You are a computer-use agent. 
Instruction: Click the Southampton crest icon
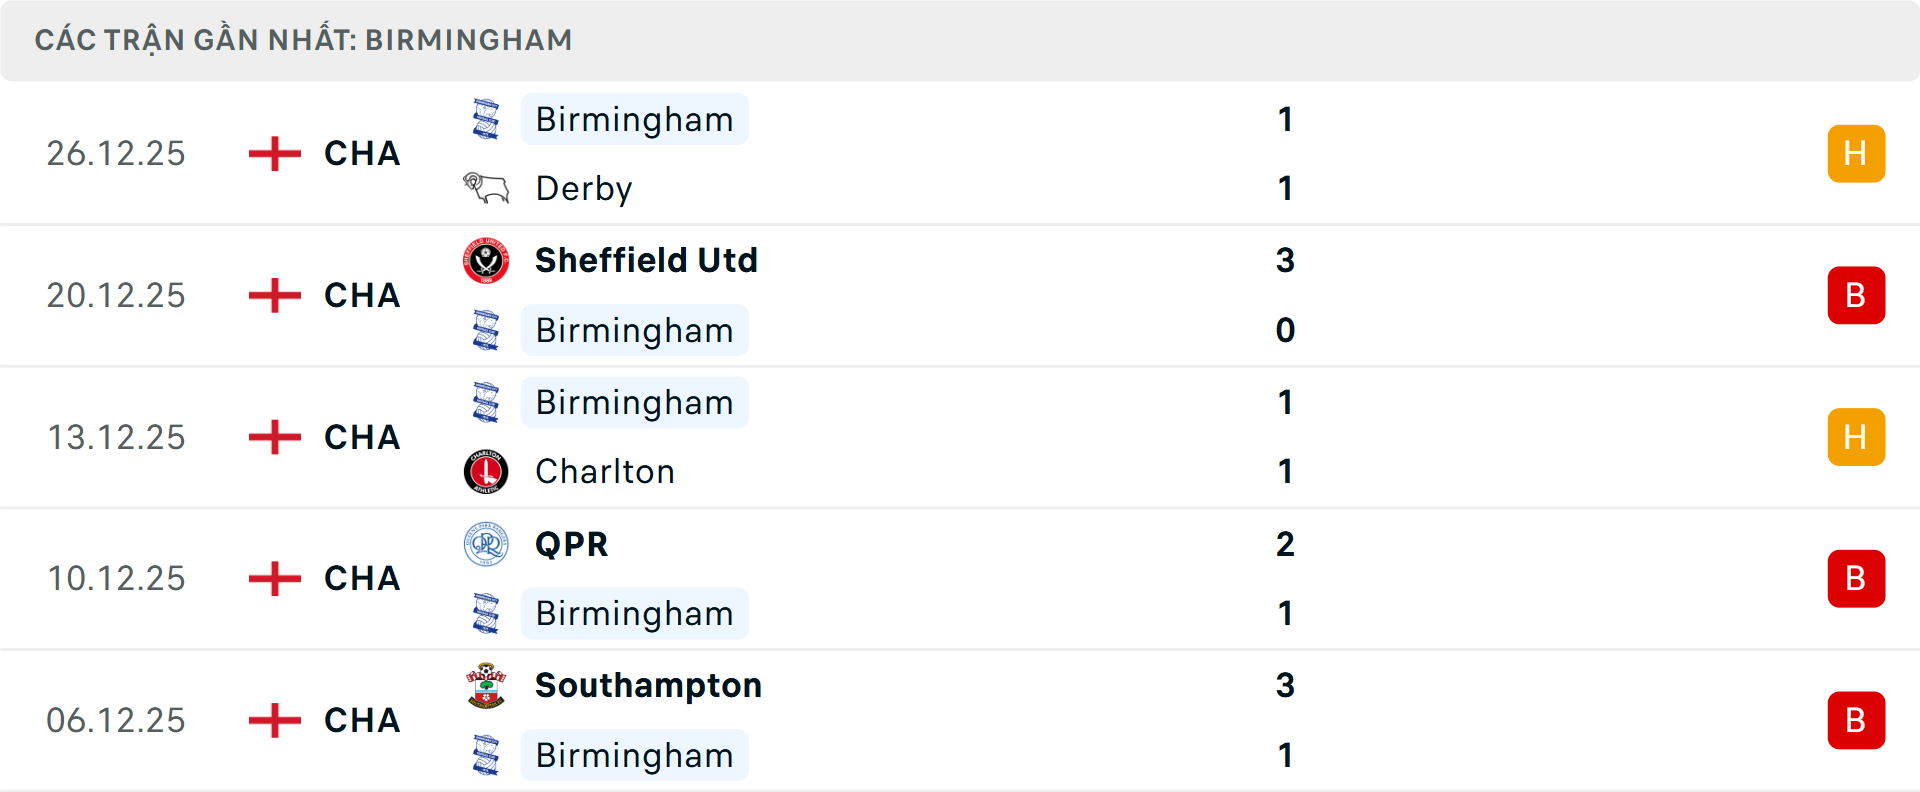(486, 686)
